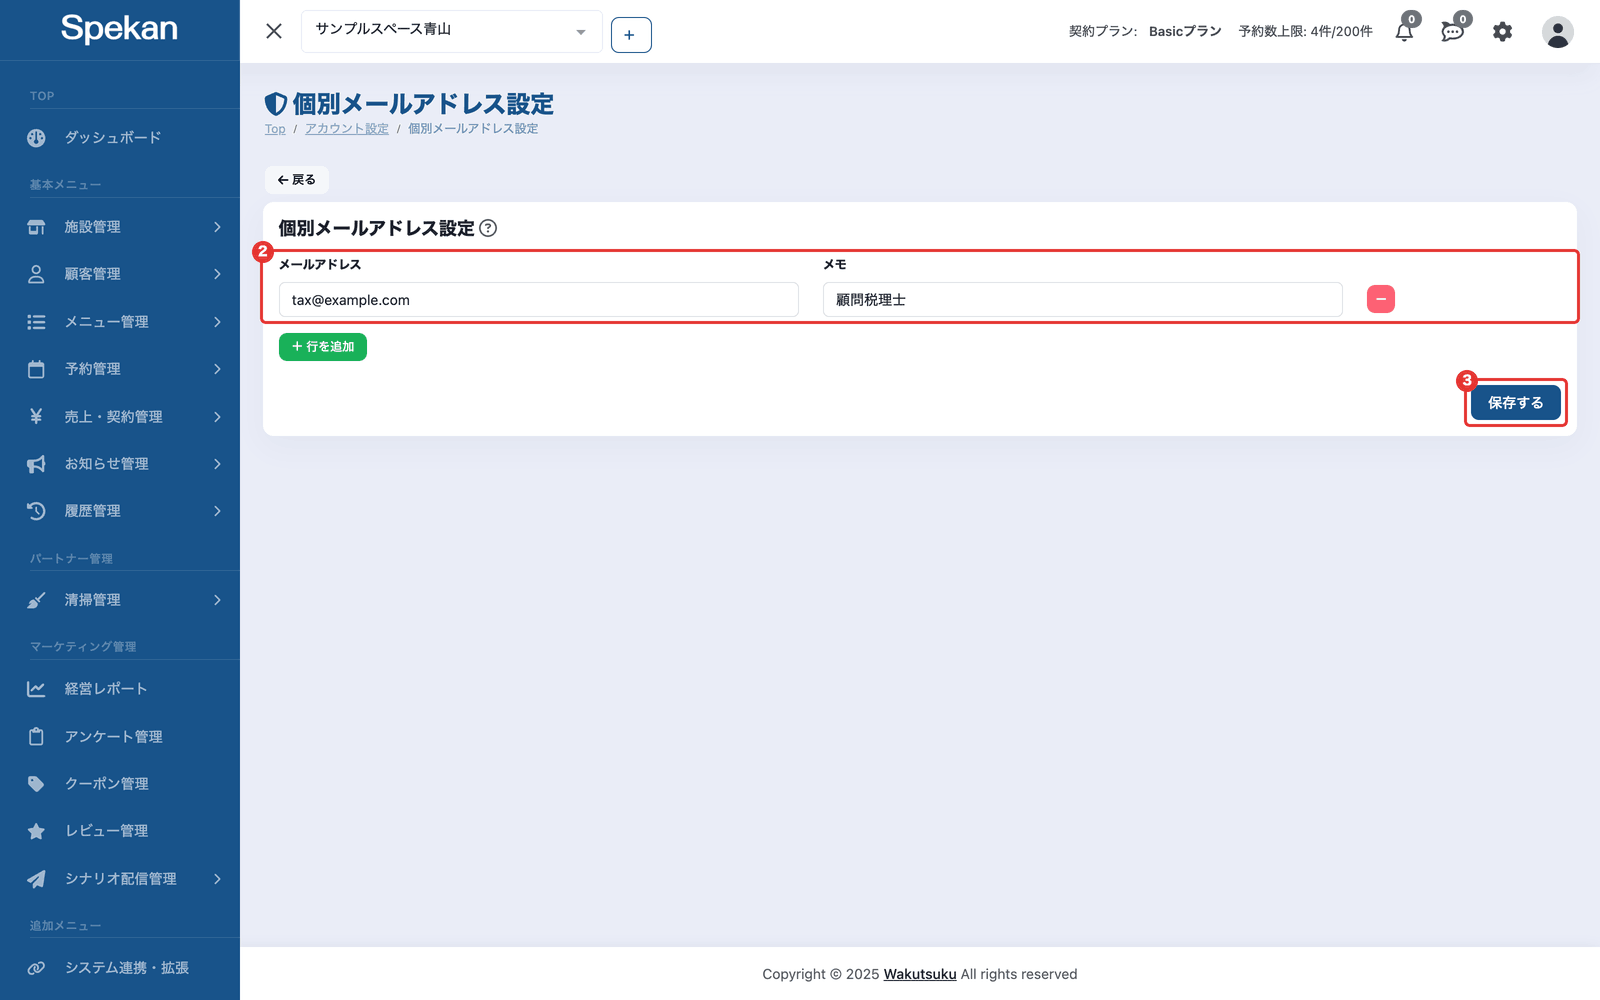The width and height of the screenshot is (1600, 1000).
Task: Click the memo field 顧問税理士
Action: point(1083,300)
